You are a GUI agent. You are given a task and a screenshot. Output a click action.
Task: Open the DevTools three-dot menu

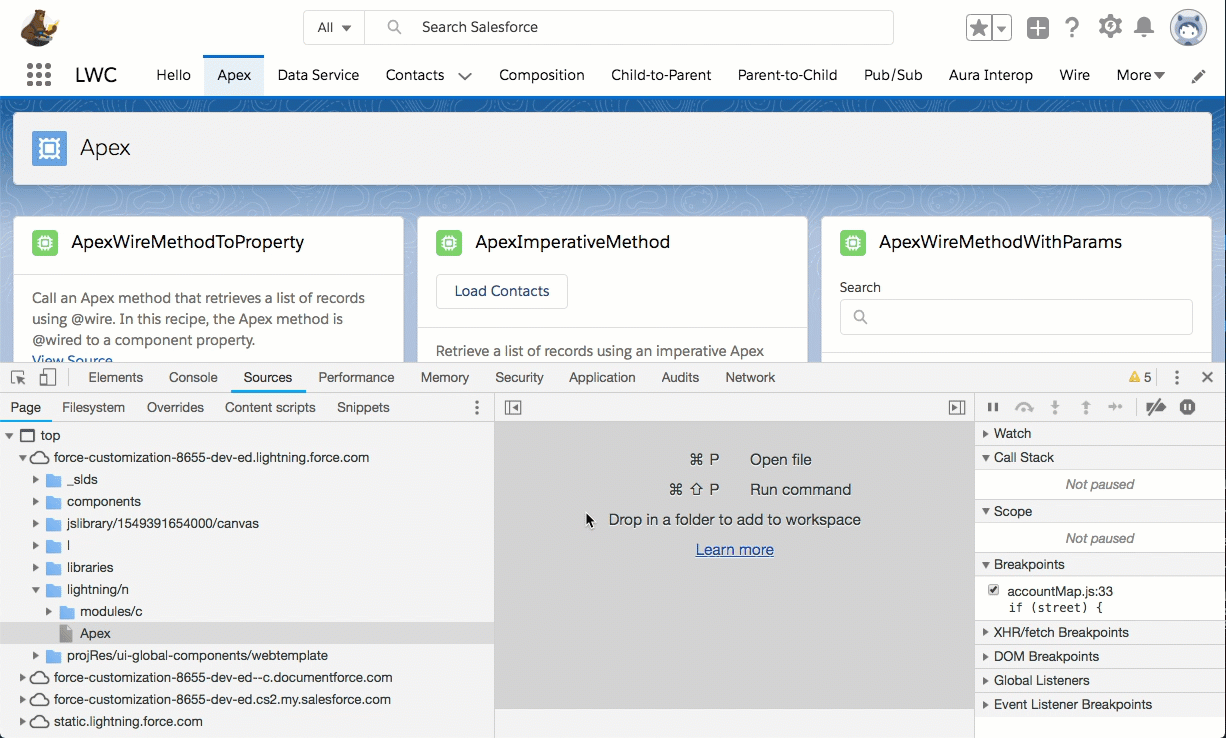pyautogui.click(x=1177, y=377)
